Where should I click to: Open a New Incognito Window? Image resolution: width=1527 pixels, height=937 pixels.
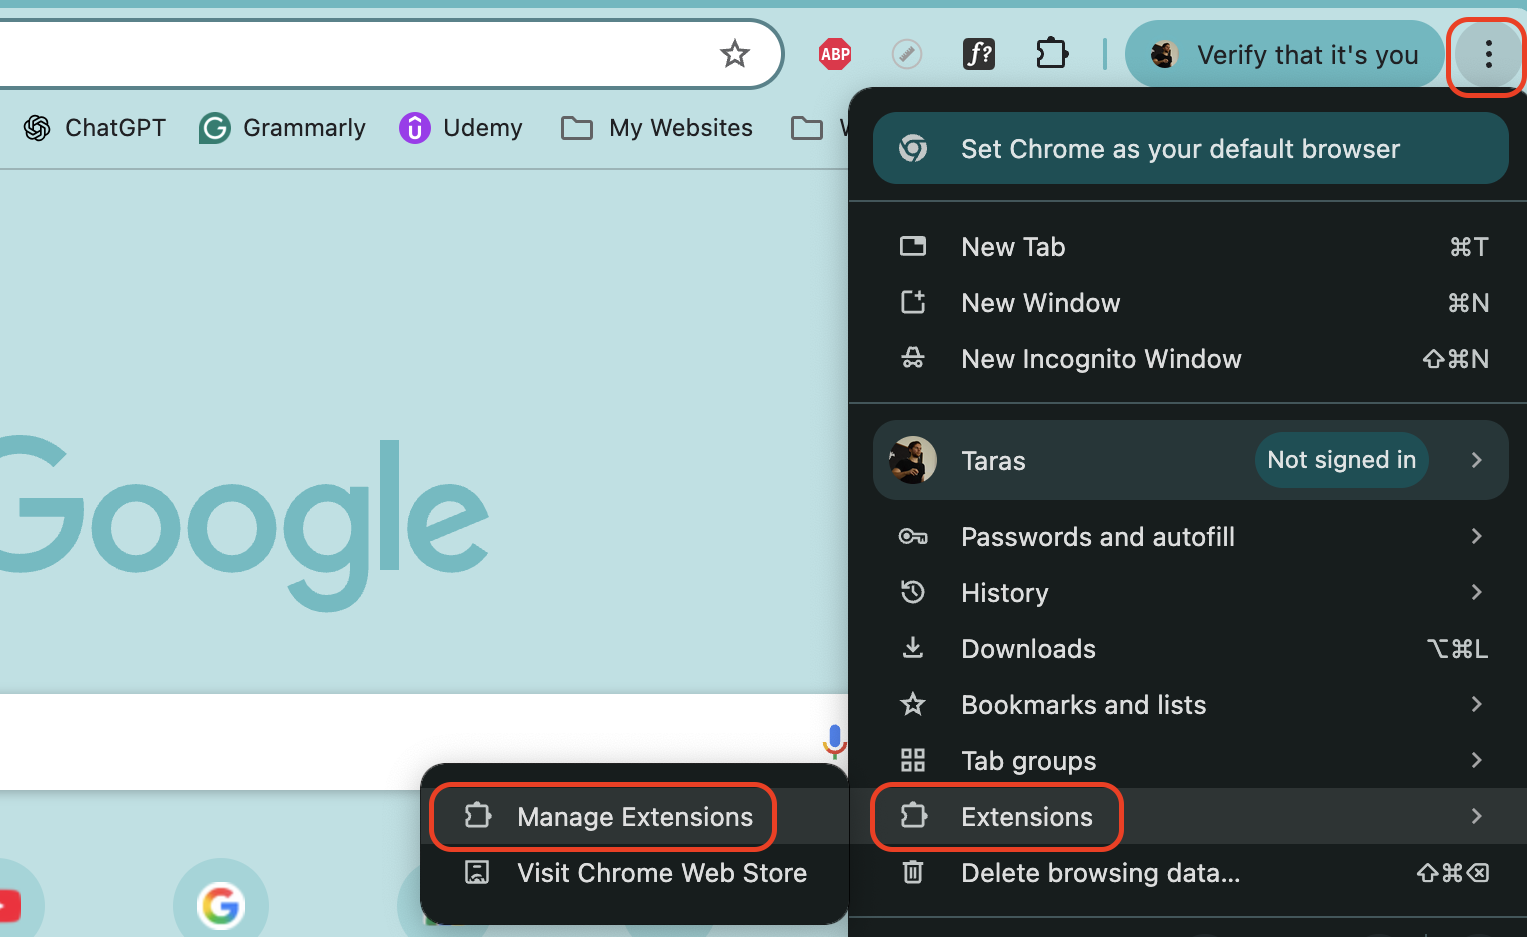[x=1101, y=359]
